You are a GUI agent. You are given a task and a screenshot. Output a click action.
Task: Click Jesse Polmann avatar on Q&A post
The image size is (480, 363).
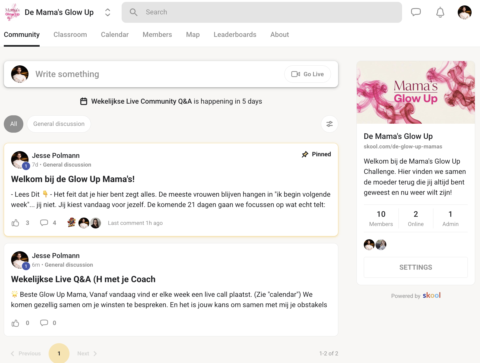tap(20, 259)
